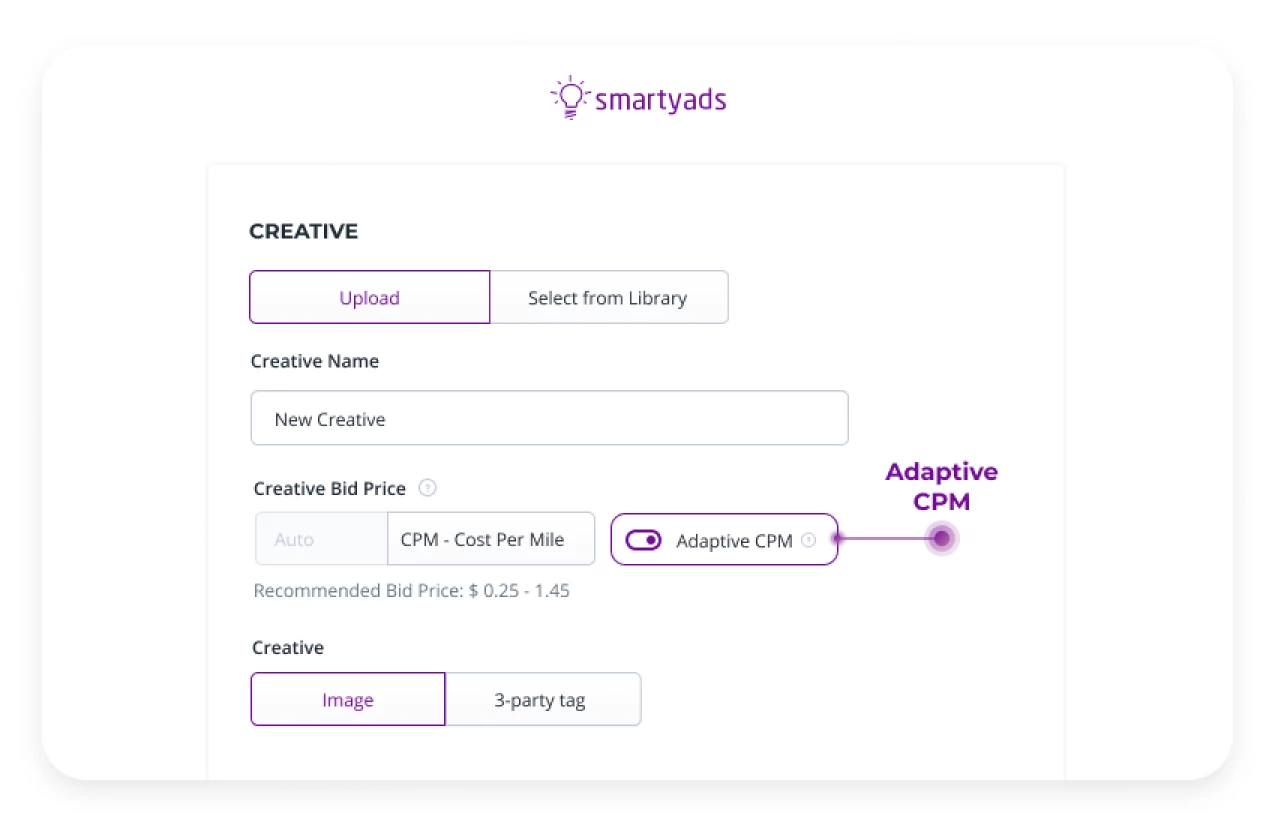This screenshot has width=1275, height=825.
Task: Open the CPM - Cost Per Mile dropdown
Action: click(490, 540)
